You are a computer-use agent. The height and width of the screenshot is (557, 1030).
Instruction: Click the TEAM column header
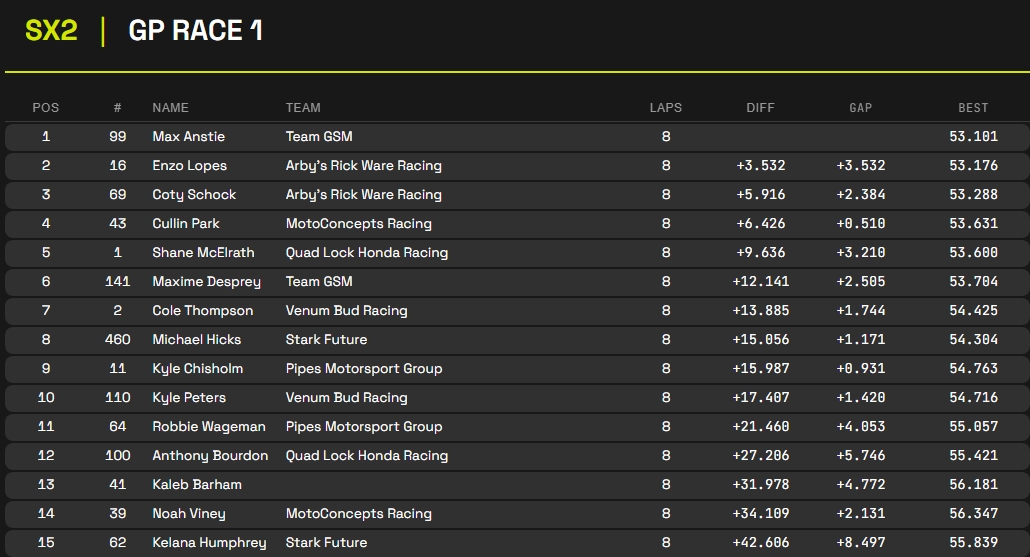pyautogui.click(x=303, y=108)
